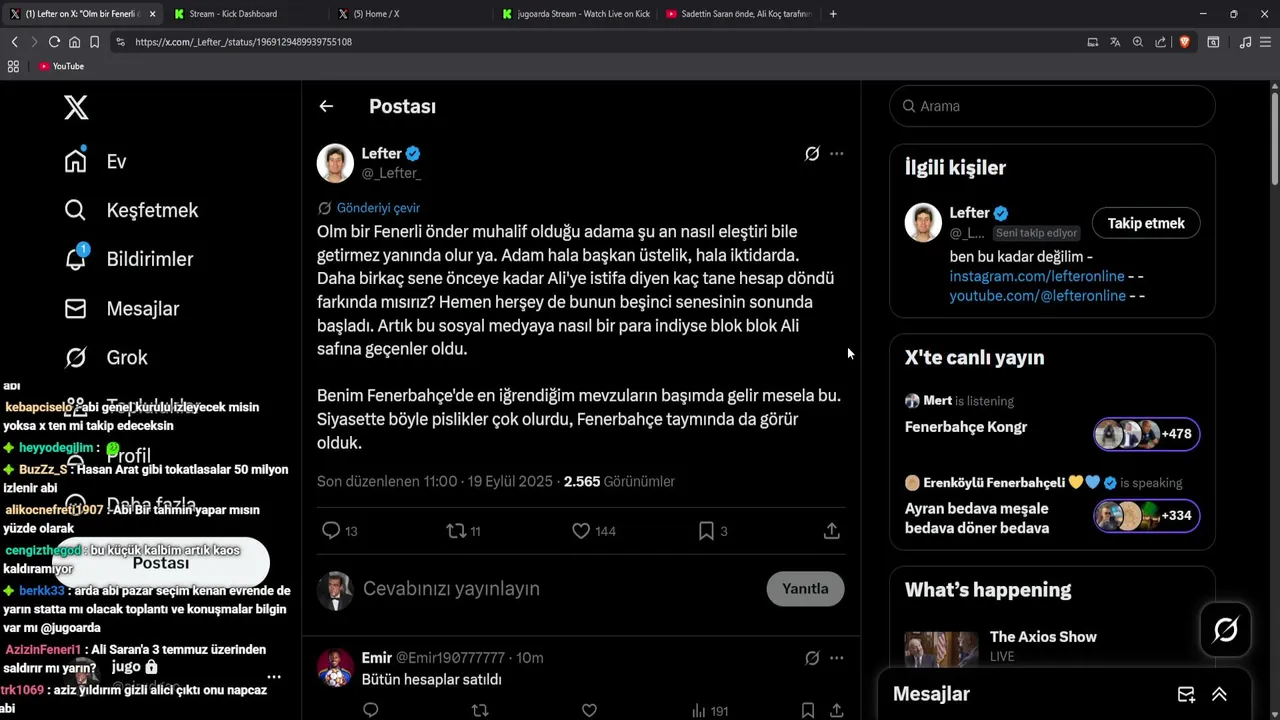Viewport: 1280px width, 720px height.
Task: Open a new browser tab
Action: click(x=833, y=14)
